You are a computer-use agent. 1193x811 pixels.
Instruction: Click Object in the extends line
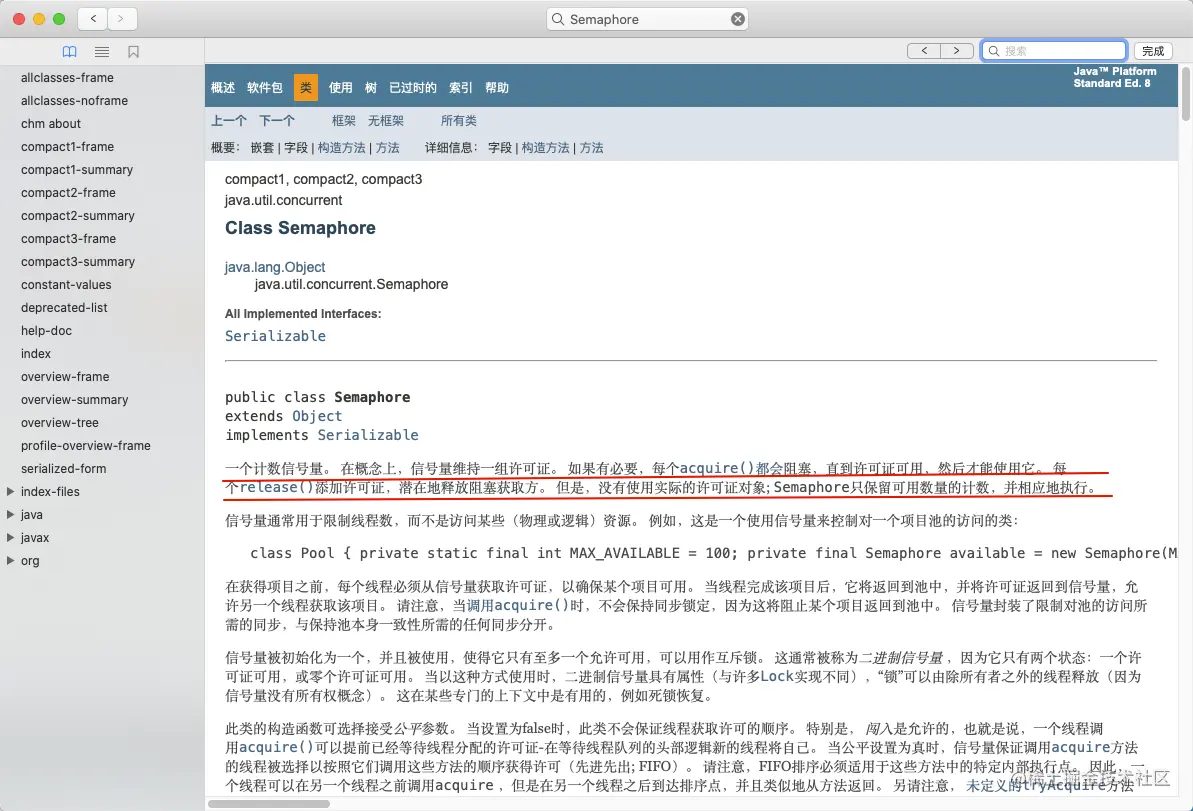click(317, 416)
